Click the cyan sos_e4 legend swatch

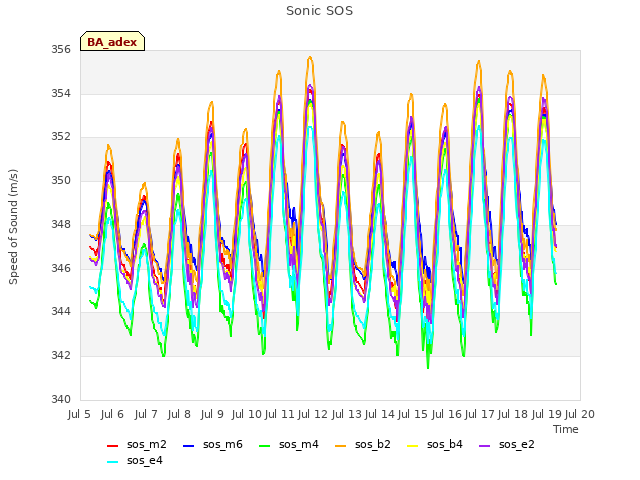[112, 462]
